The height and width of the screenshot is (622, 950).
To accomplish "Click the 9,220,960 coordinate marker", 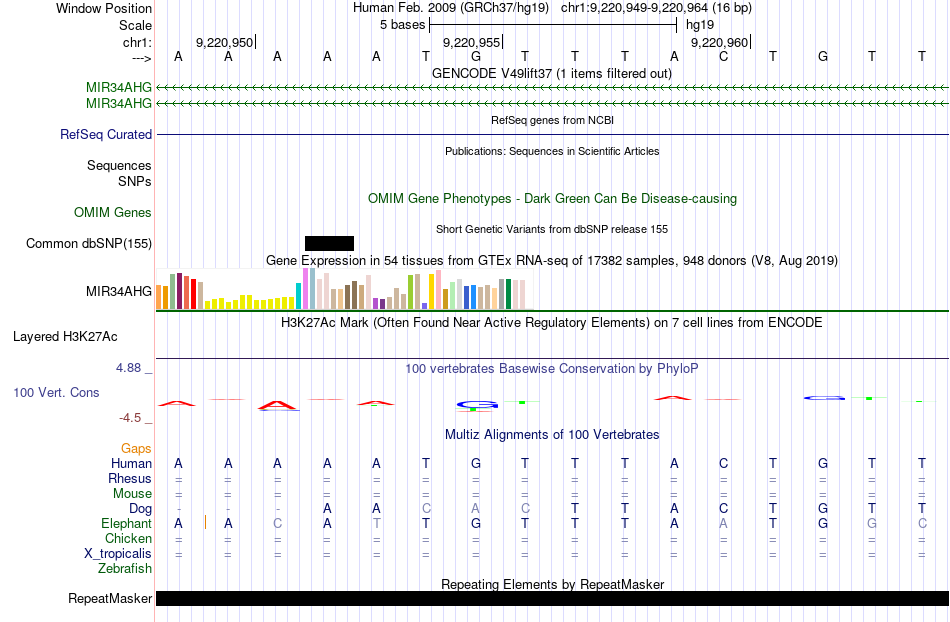I will pyautogui.click(x=719, y=42).
